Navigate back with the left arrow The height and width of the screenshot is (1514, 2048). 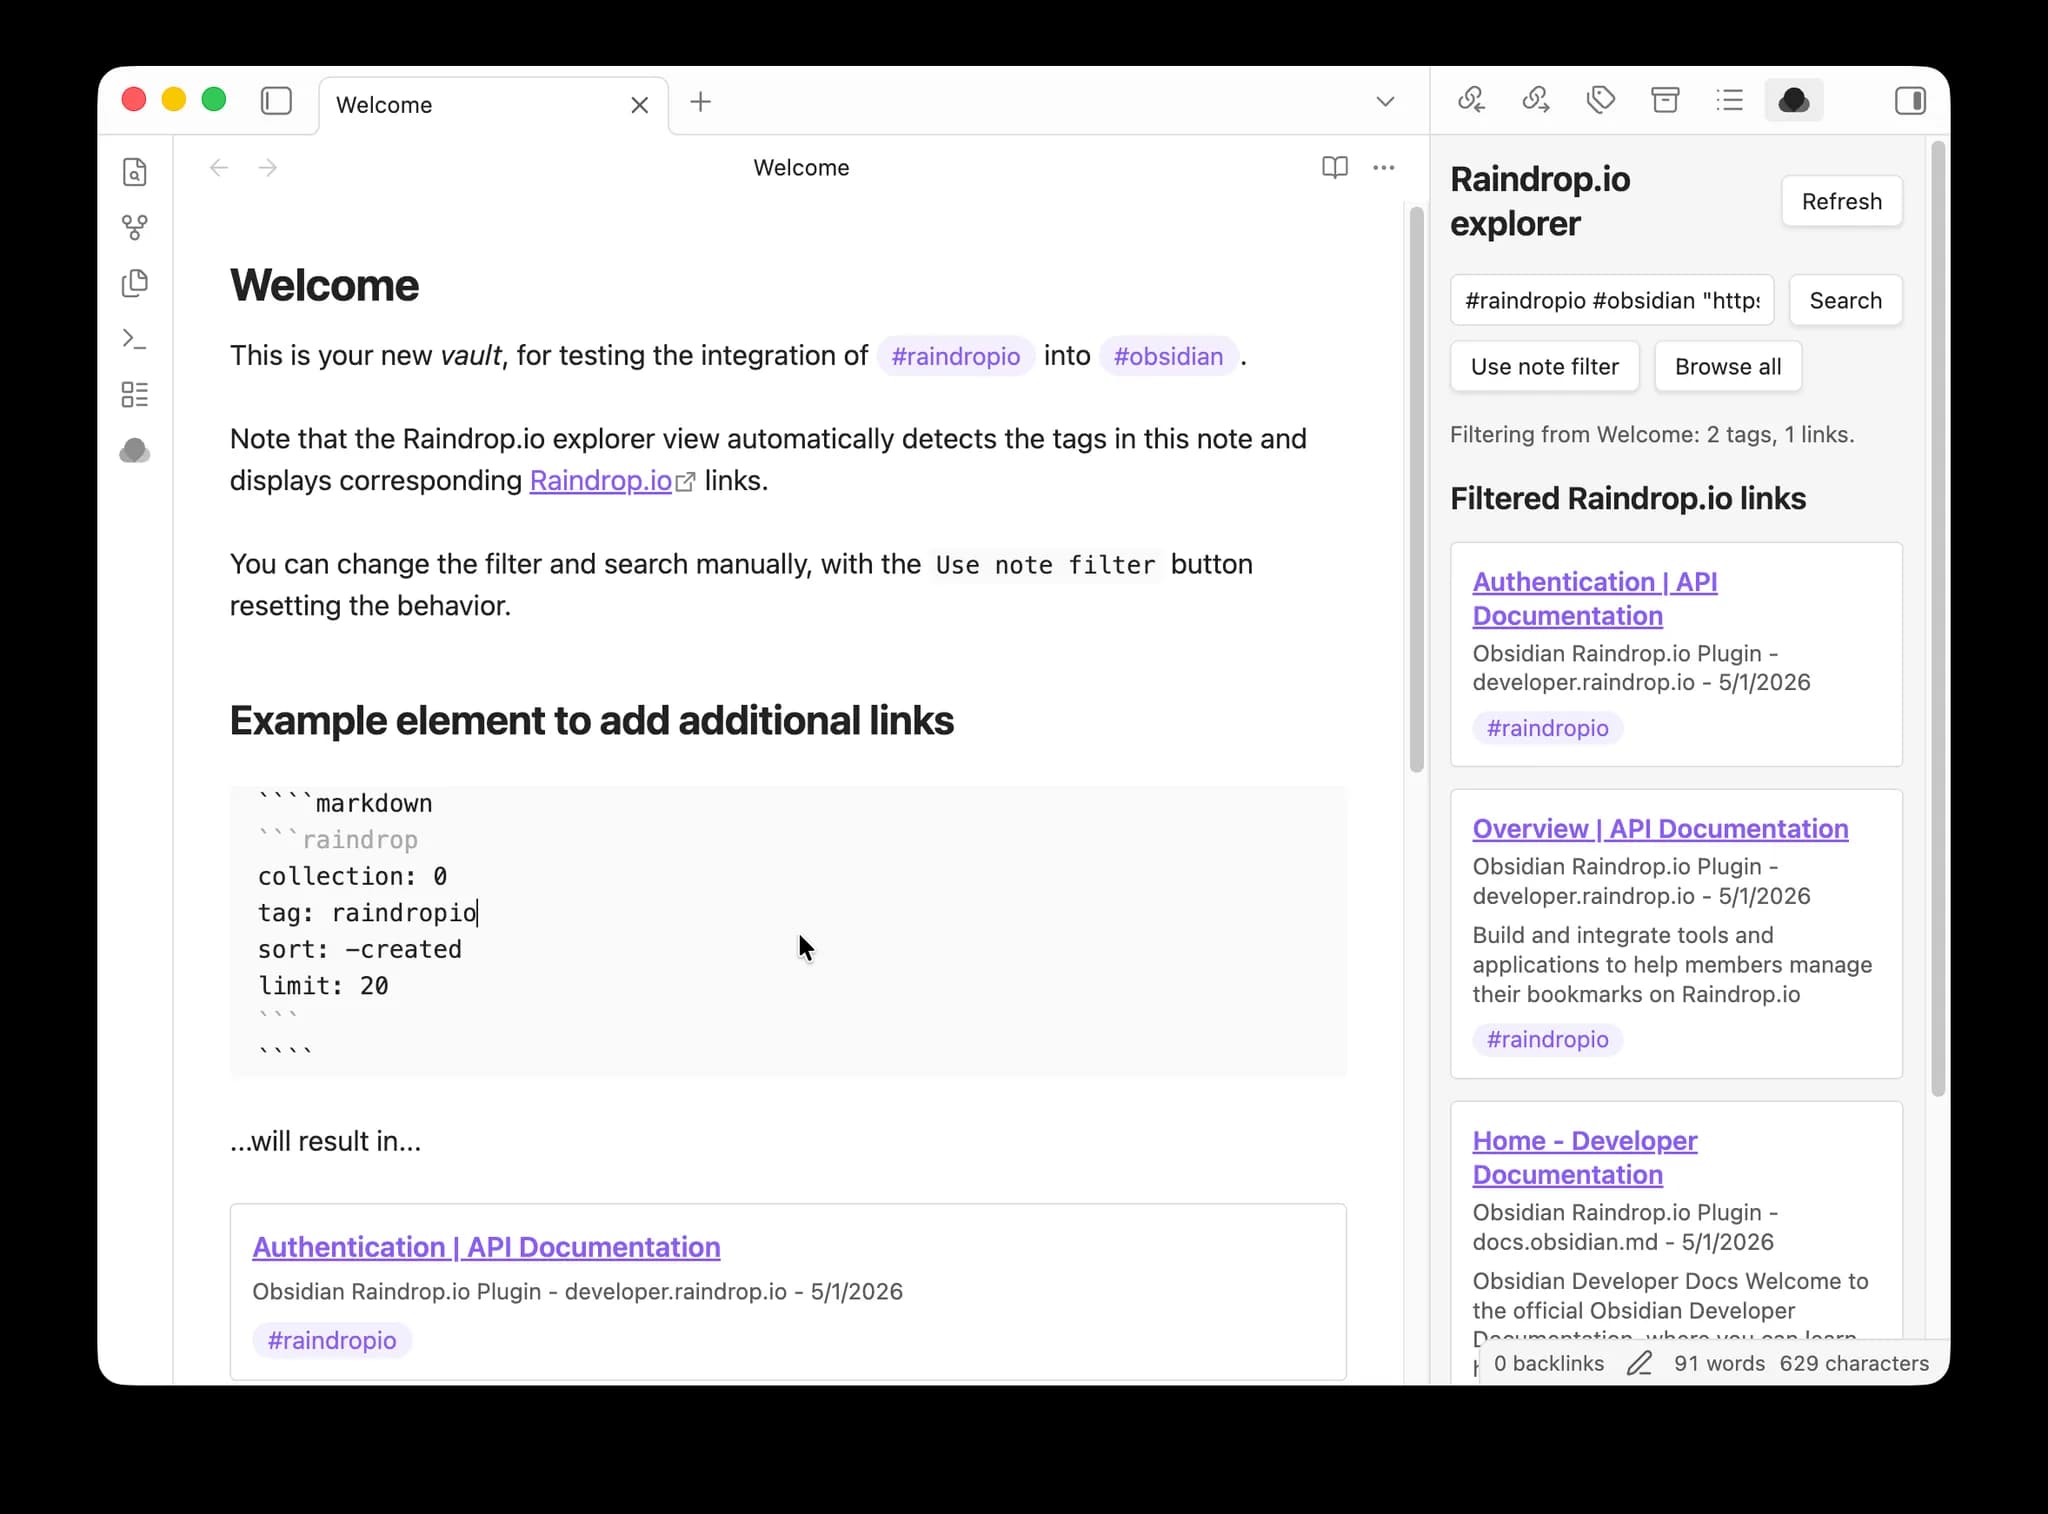click(x=219, y=168)
